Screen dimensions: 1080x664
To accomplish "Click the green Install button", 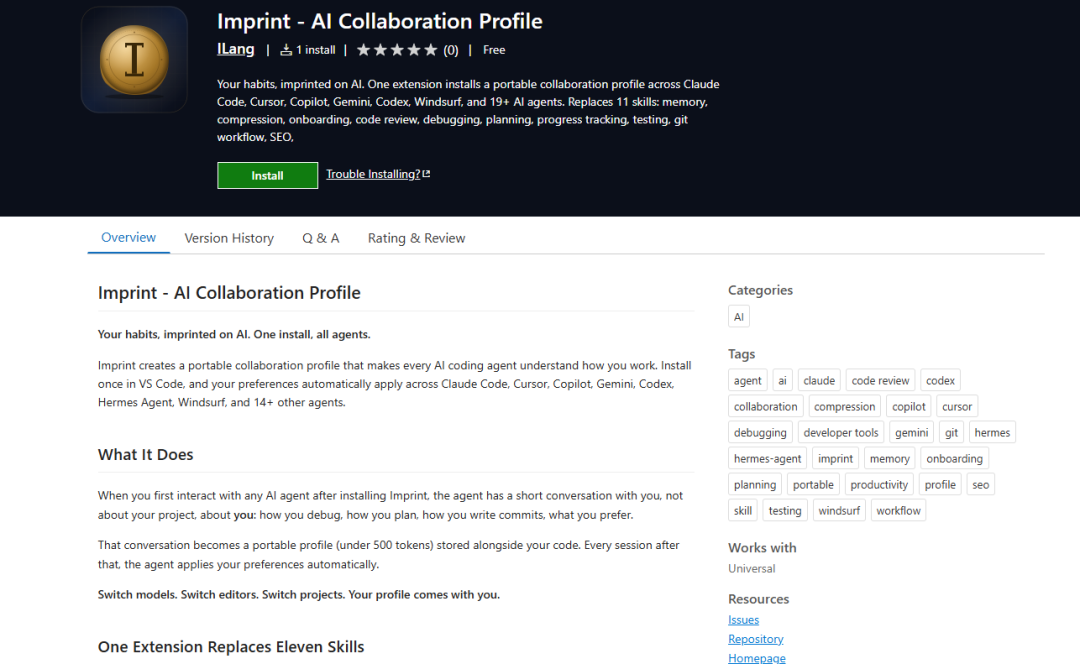I will [x=267, y=176].
